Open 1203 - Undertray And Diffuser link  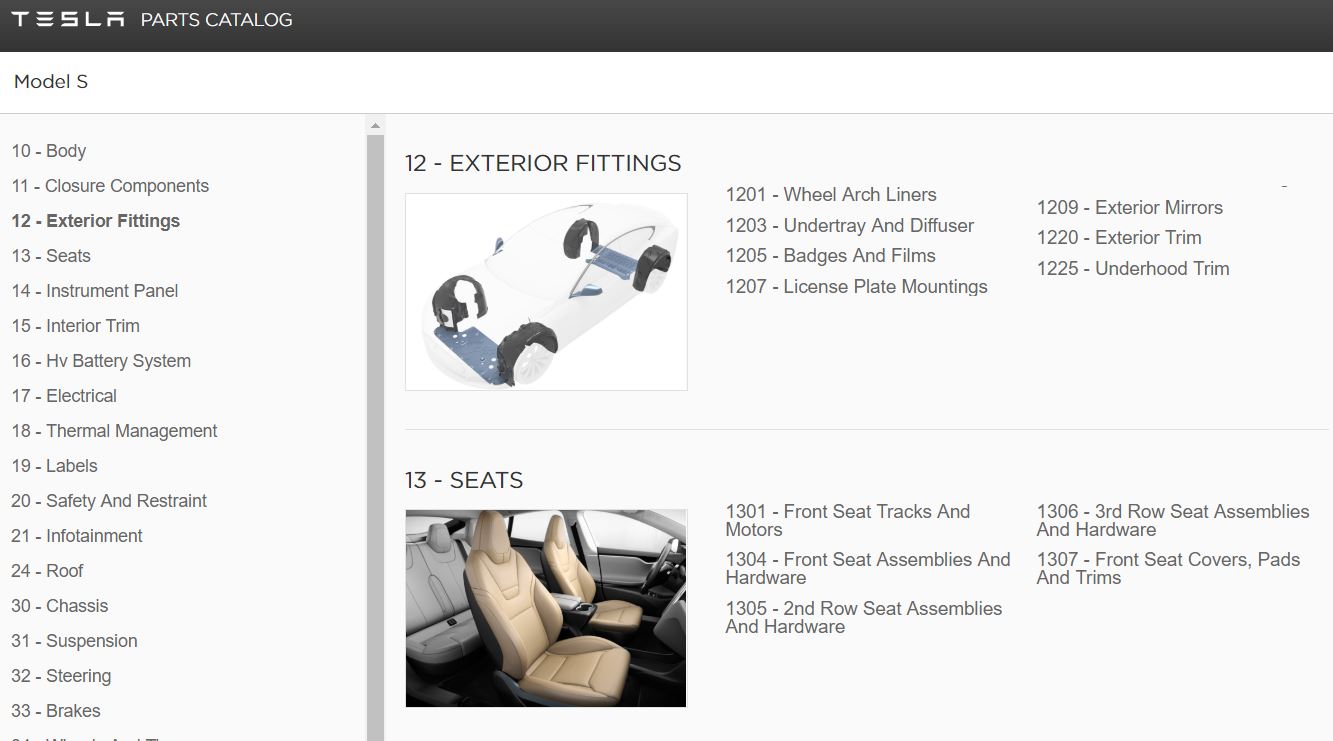pos(850,226)
